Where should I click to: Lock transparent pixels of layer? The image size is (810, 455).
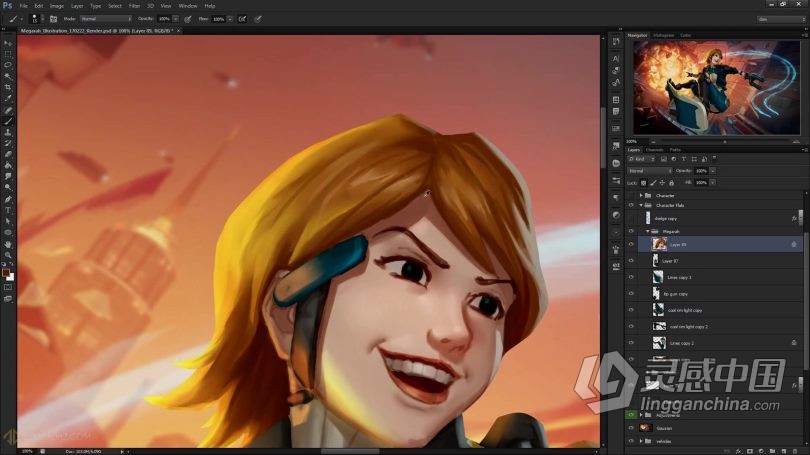coord(644,183)
